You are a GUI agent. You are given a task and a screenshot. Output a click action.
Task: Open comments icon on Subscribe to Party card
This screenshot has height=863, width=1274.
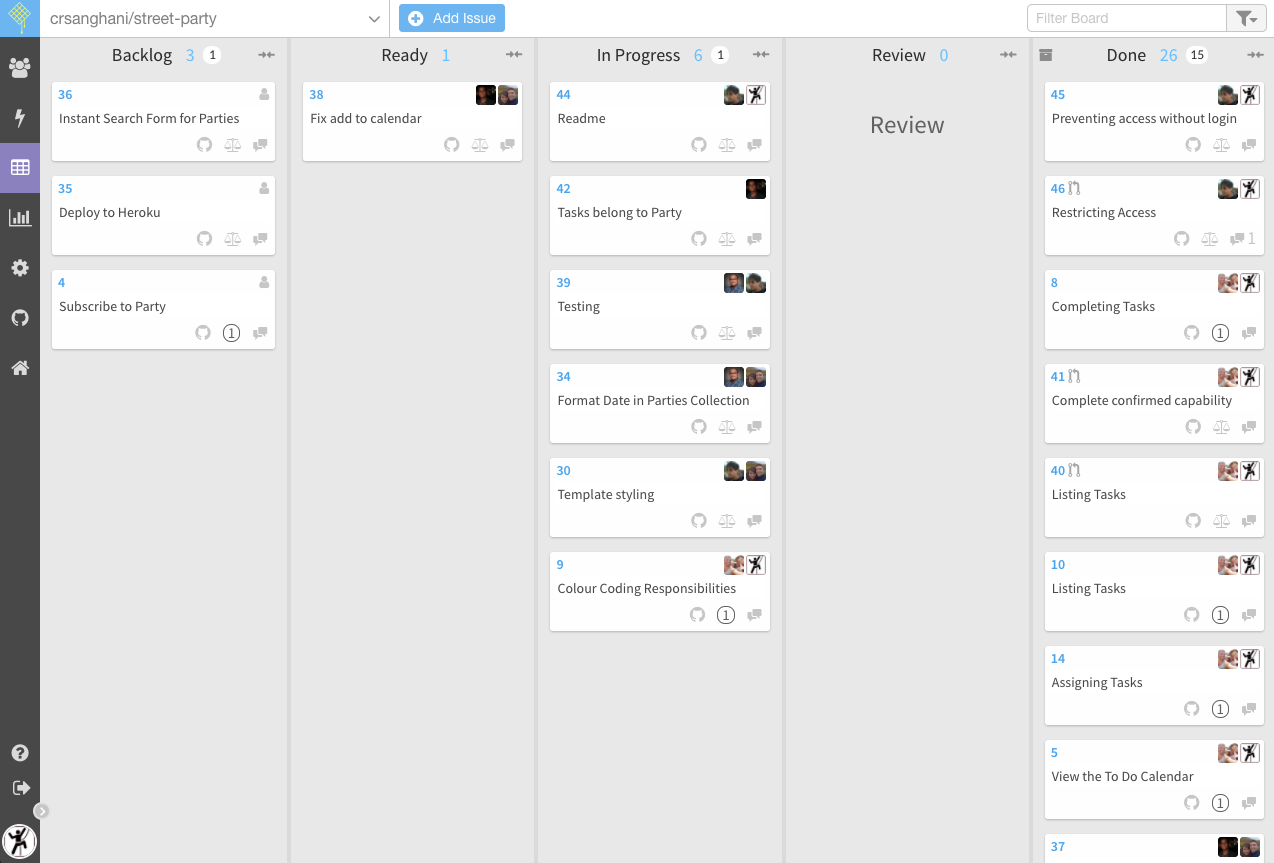260,333
